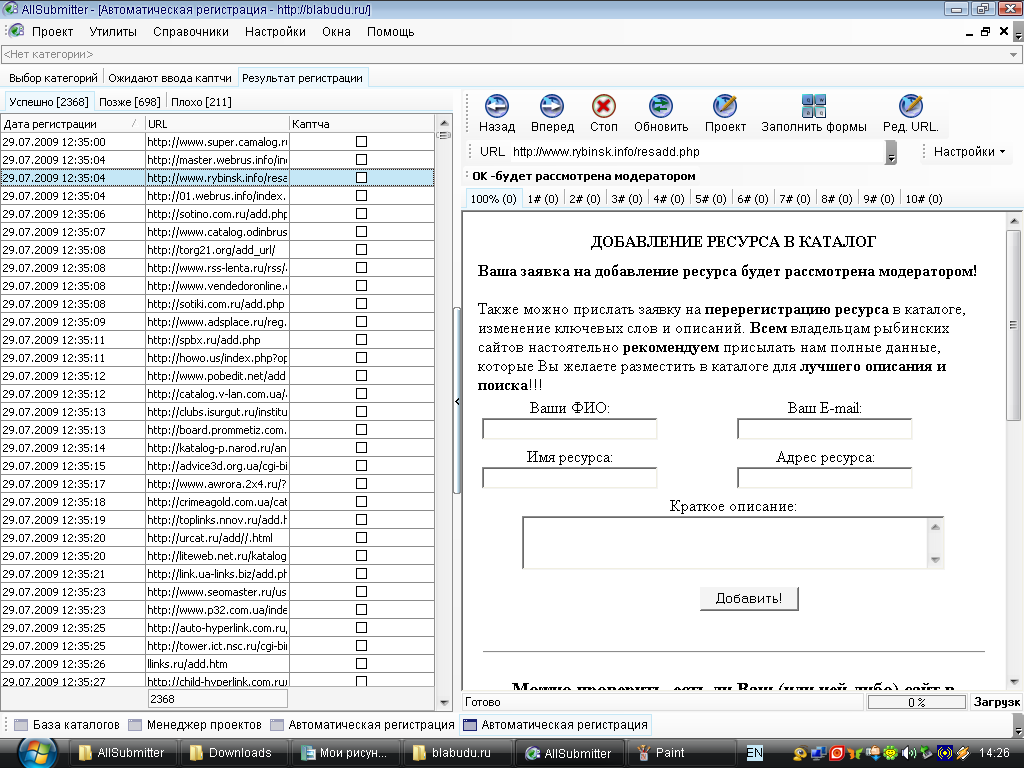This screenshot has width=1024, height=768.
Task: Check captcha box in rybinsk.info row
Action: (362, 178)
